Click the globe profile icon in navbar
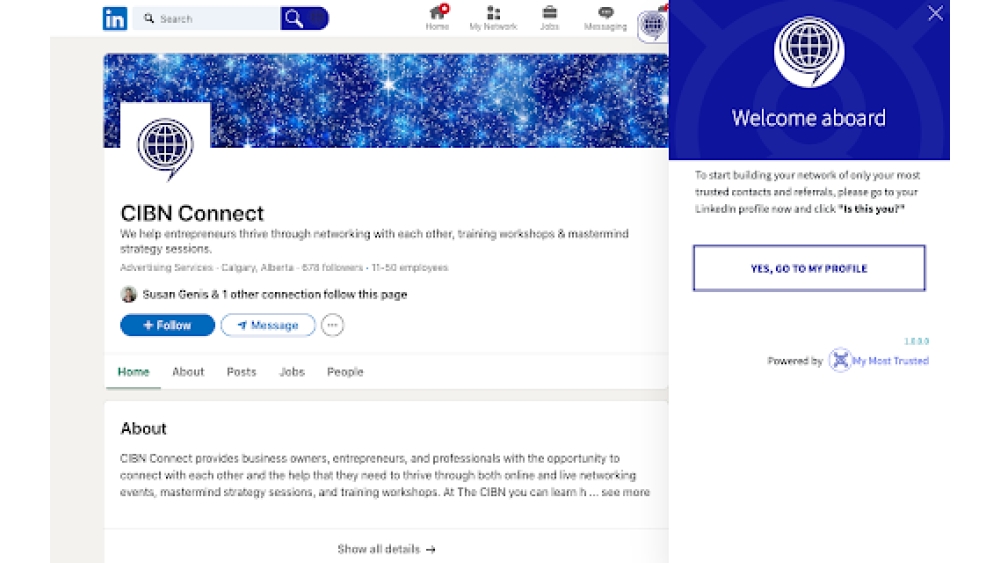This screenshot has height=563, width=1000. (x=652, y=26)
